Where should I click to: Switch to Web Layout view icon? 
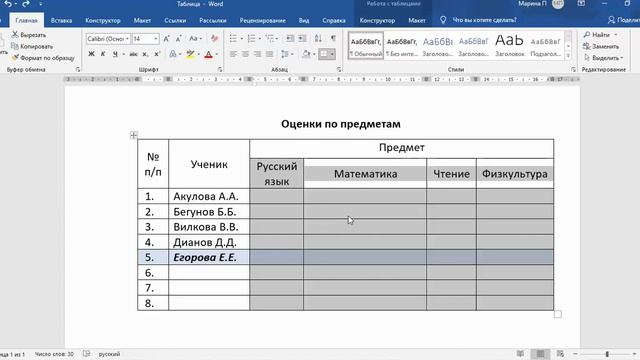(560, 354)
